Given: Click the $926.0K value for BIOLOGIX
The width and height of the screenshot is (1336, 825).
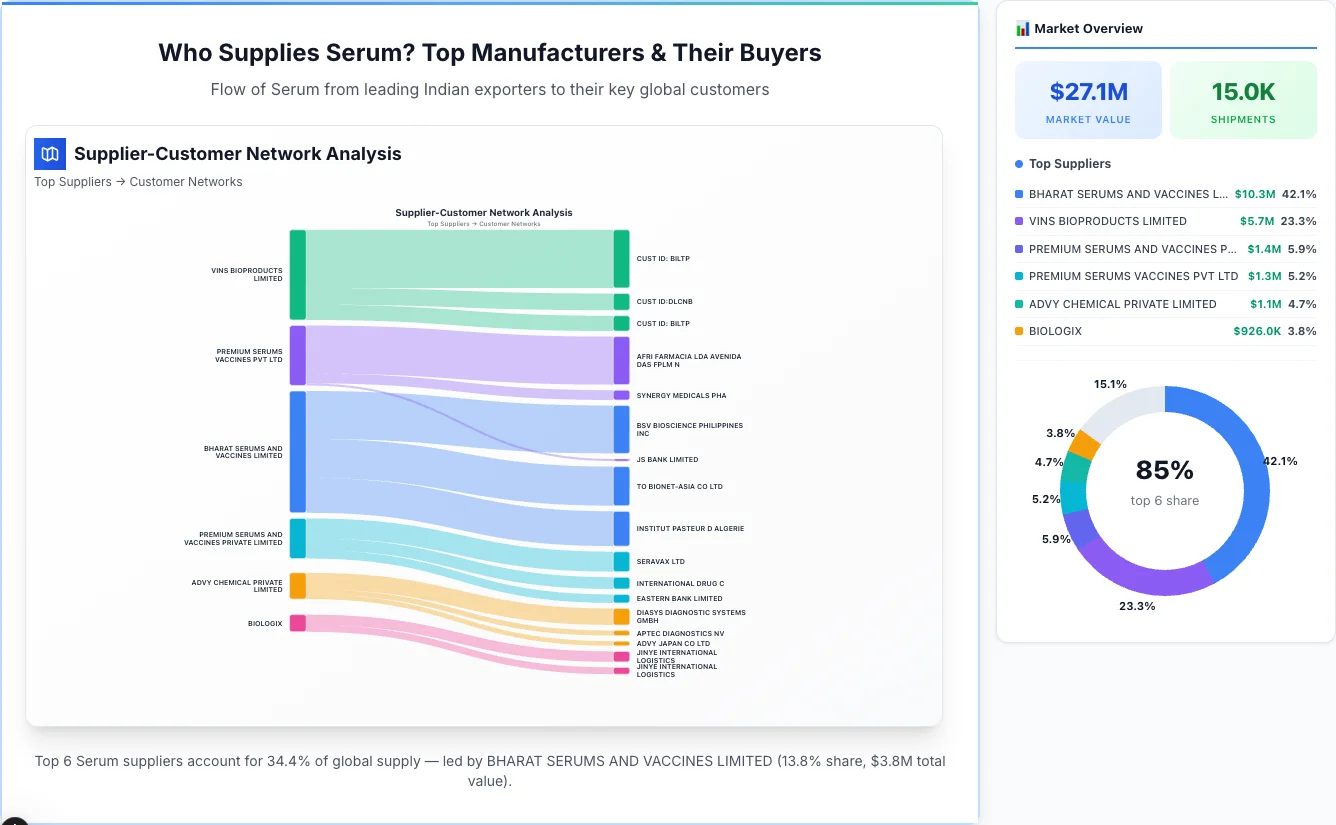Looking at the screenshot, I should click(1255, 331).
